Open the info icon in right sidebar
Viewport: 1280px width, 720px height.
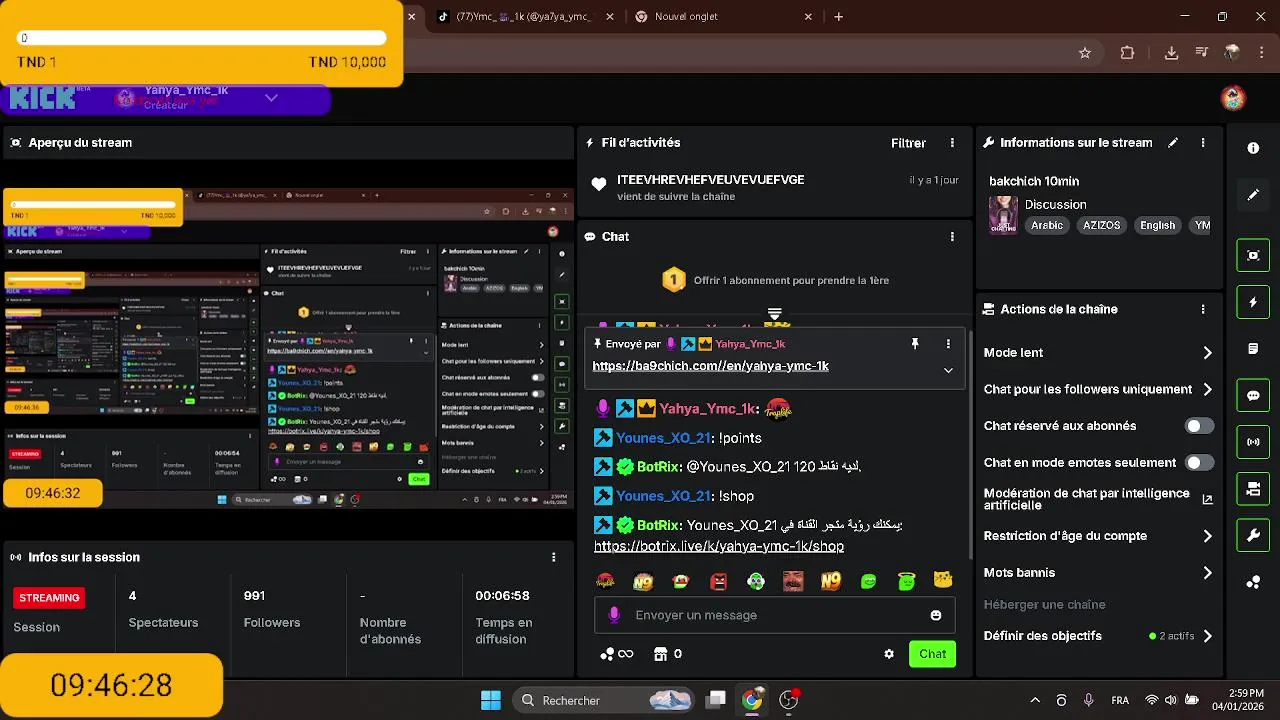click(1253, 148)
